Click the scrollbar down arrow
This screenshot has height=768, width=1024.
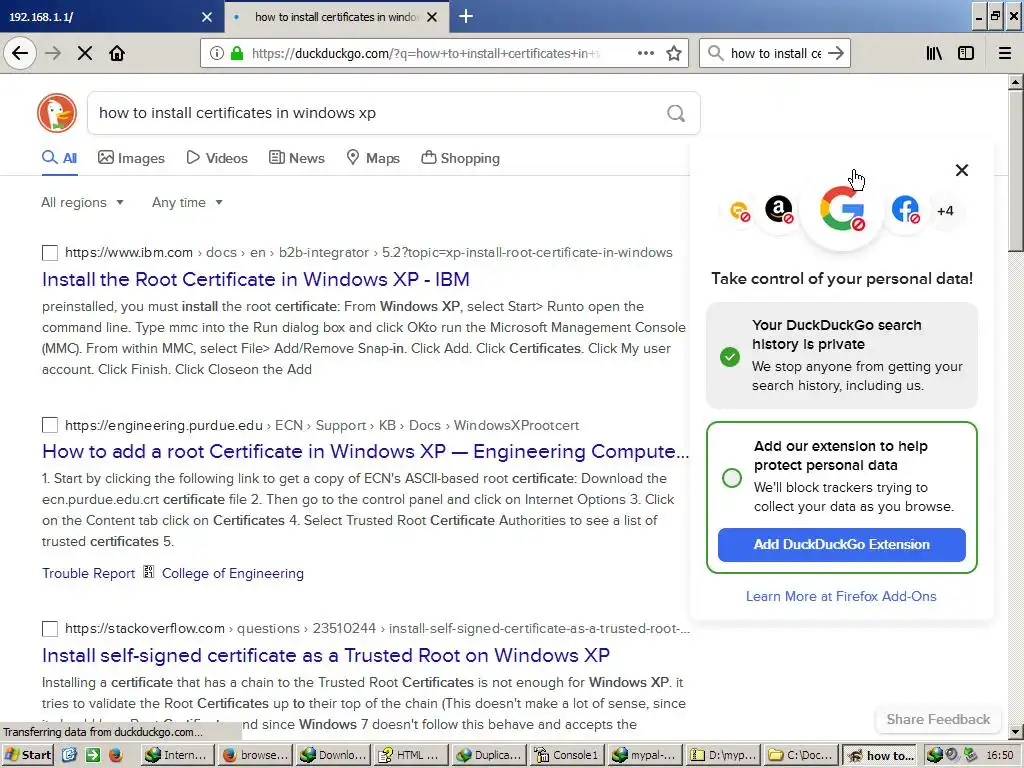(1015, 731)
